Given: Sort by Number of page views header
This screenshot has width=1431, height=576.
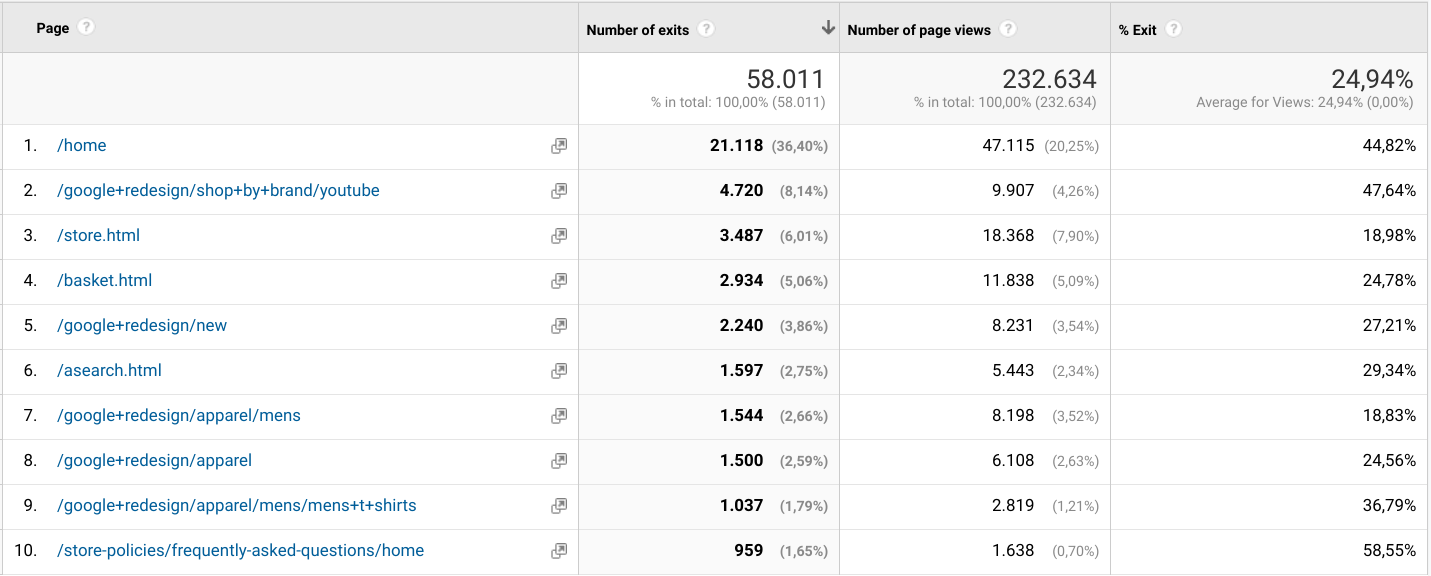Looking at the screenshot, I should click(919, 30).
